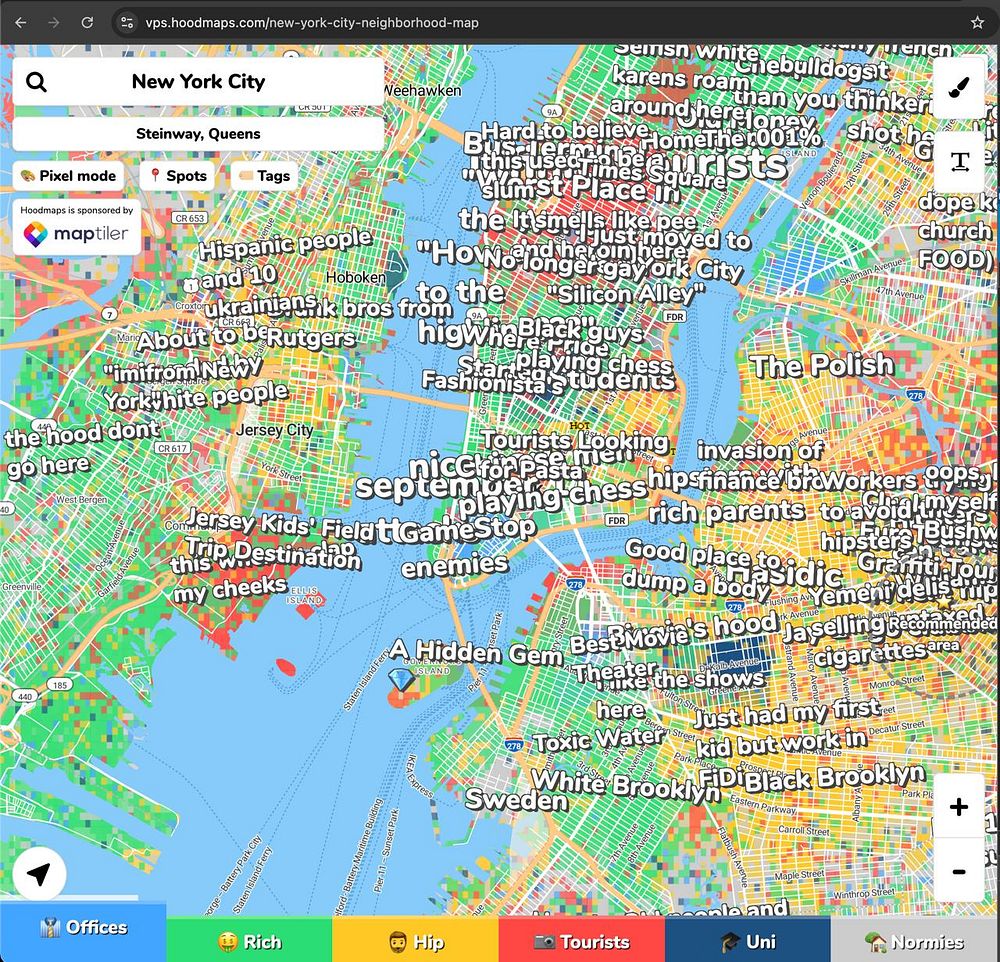The height and width of the screenshot is (962, 1000).
Task: Click the 'the hood dont go here' tag
Action: coord(82,448)
